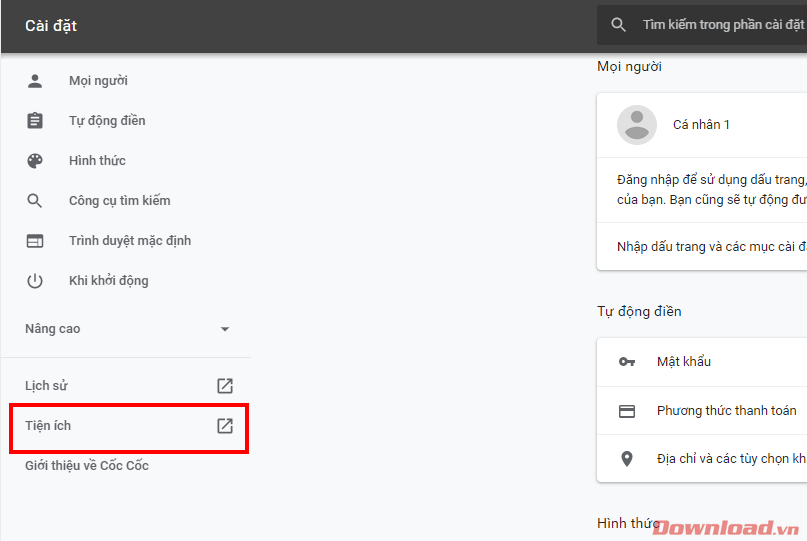The width and height of the screenshot is (807, 541).
Task: Click the Cá nhân 1 avatar picture
Action: tap(637, 125)
